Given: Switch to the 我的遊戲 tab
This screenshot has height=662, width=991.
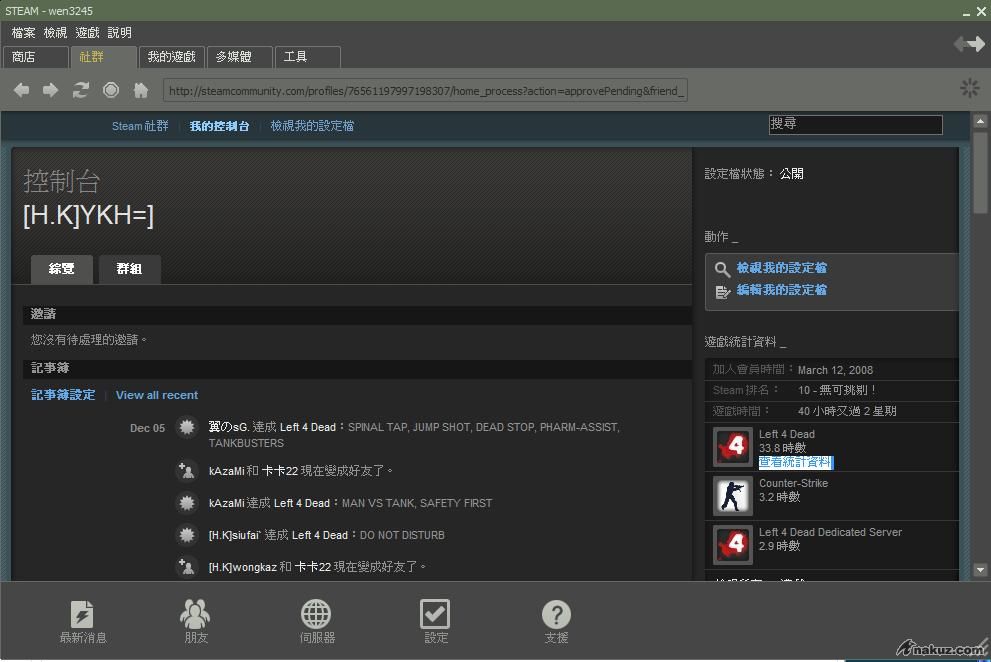Looking at the screenshot, I should tap(171, 57).
